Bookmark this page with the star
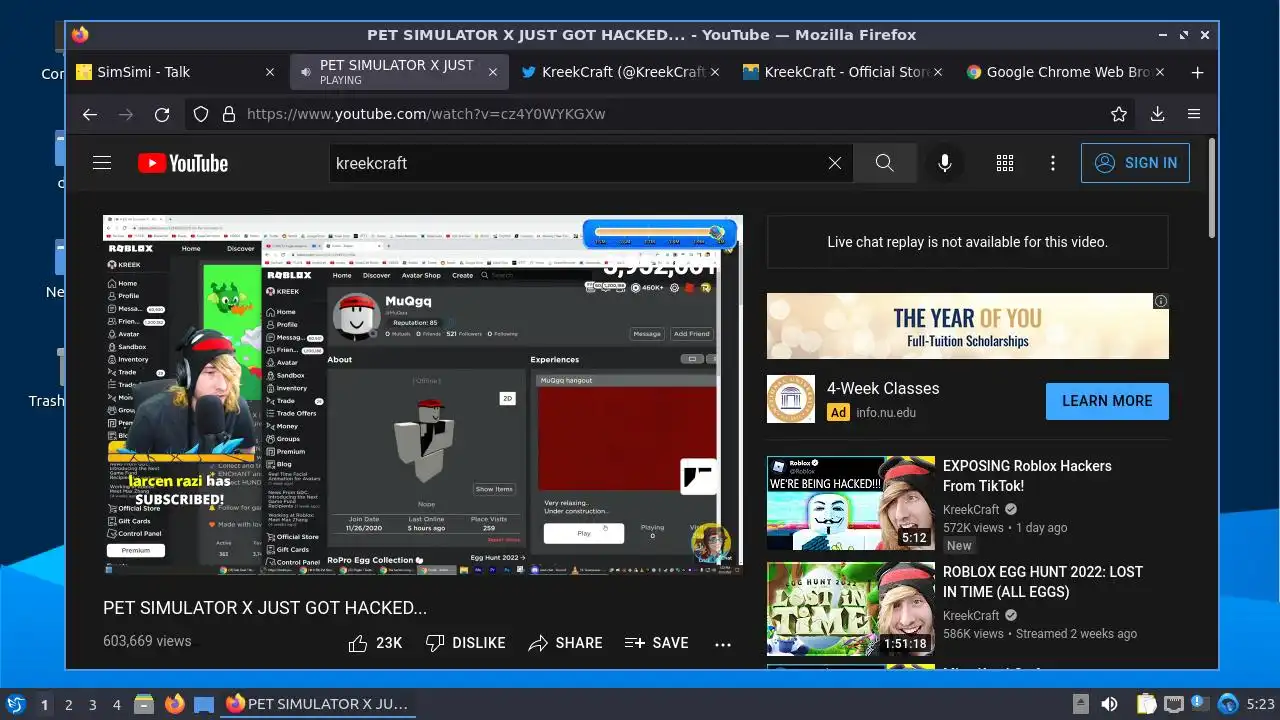 tap(1119, 114)
